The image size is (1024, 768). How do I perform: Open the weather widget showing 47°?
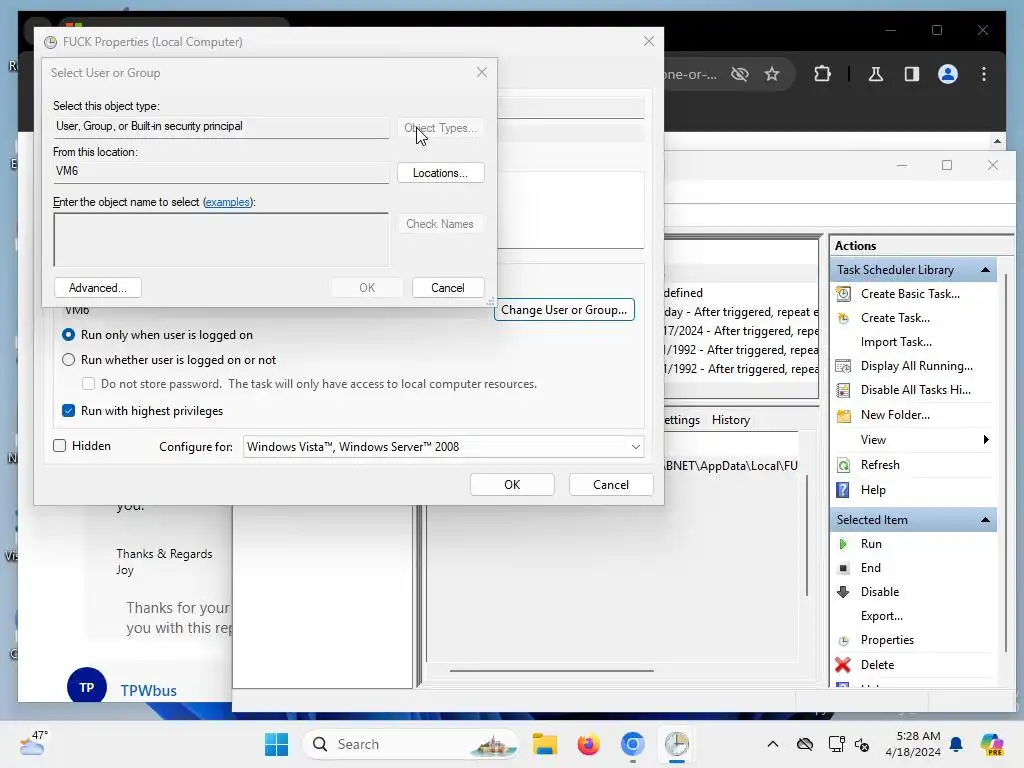click(33, 743)
